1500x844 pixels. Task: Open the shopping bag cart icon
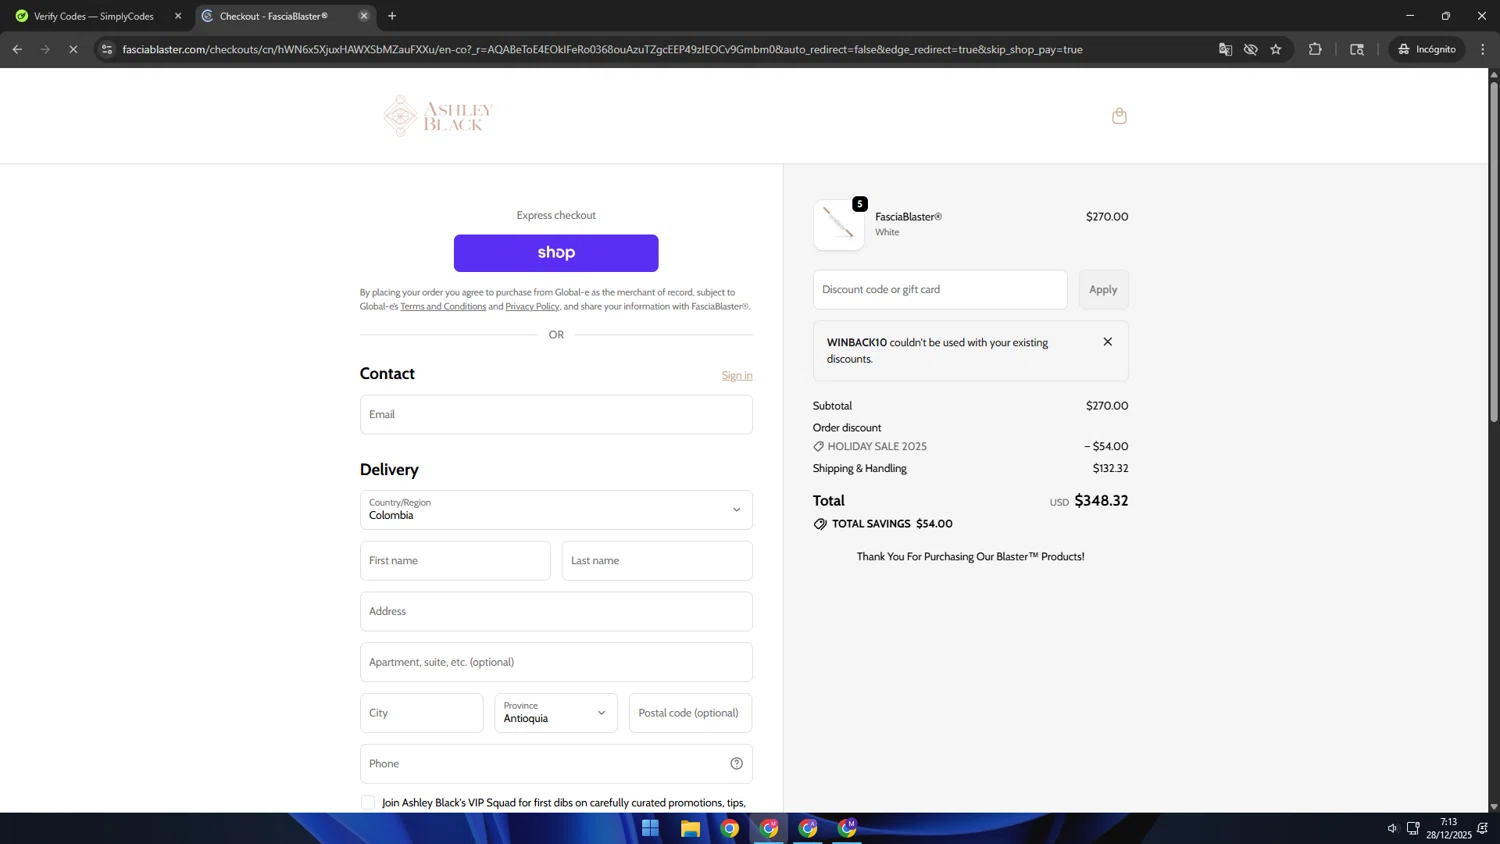coord(1119,116)
